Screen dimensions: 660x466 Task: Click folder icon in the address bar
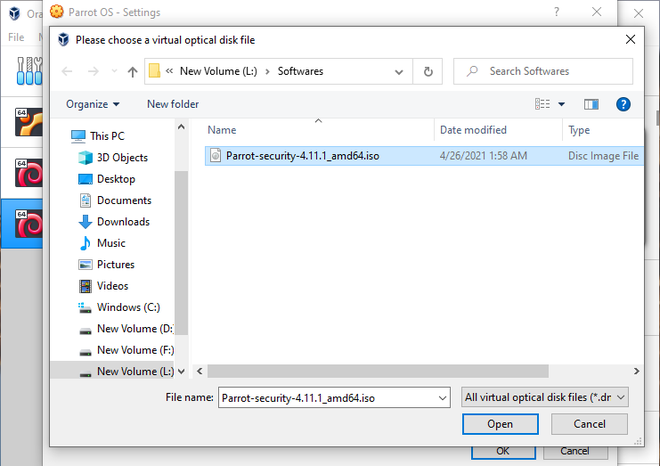coord(154,71)
